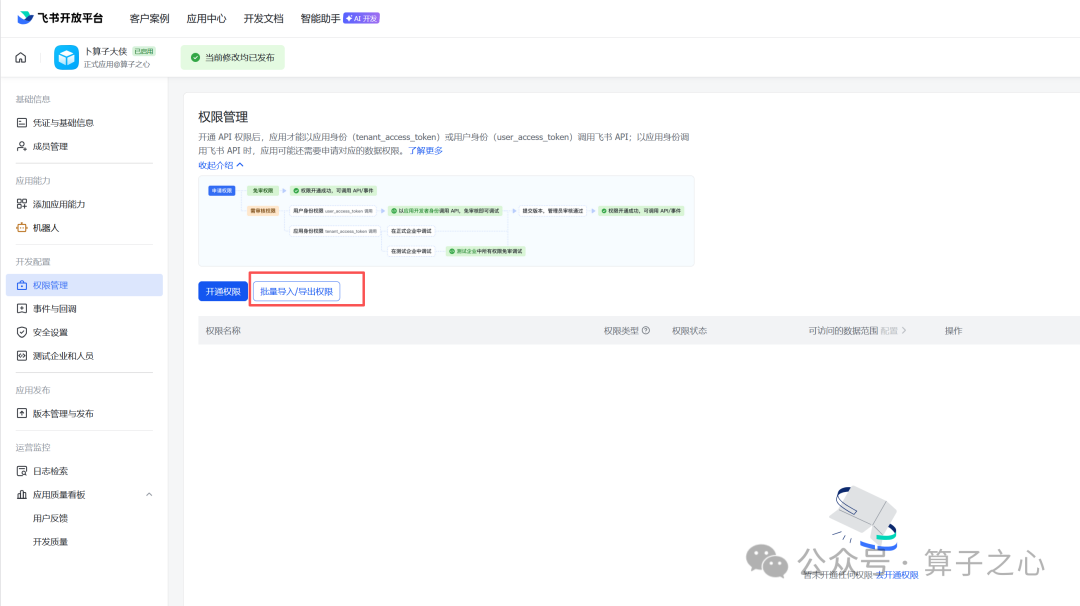This screenshot has width=1080, height=606.
Task: Collapse the 应用质量看板 chevron
Action: point(149,494)
